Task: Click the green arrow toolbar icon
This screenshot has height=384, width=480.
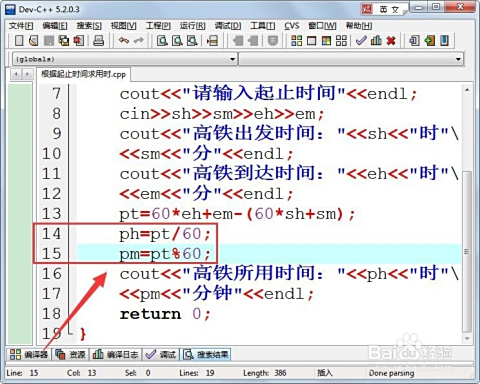Action: 430,41
